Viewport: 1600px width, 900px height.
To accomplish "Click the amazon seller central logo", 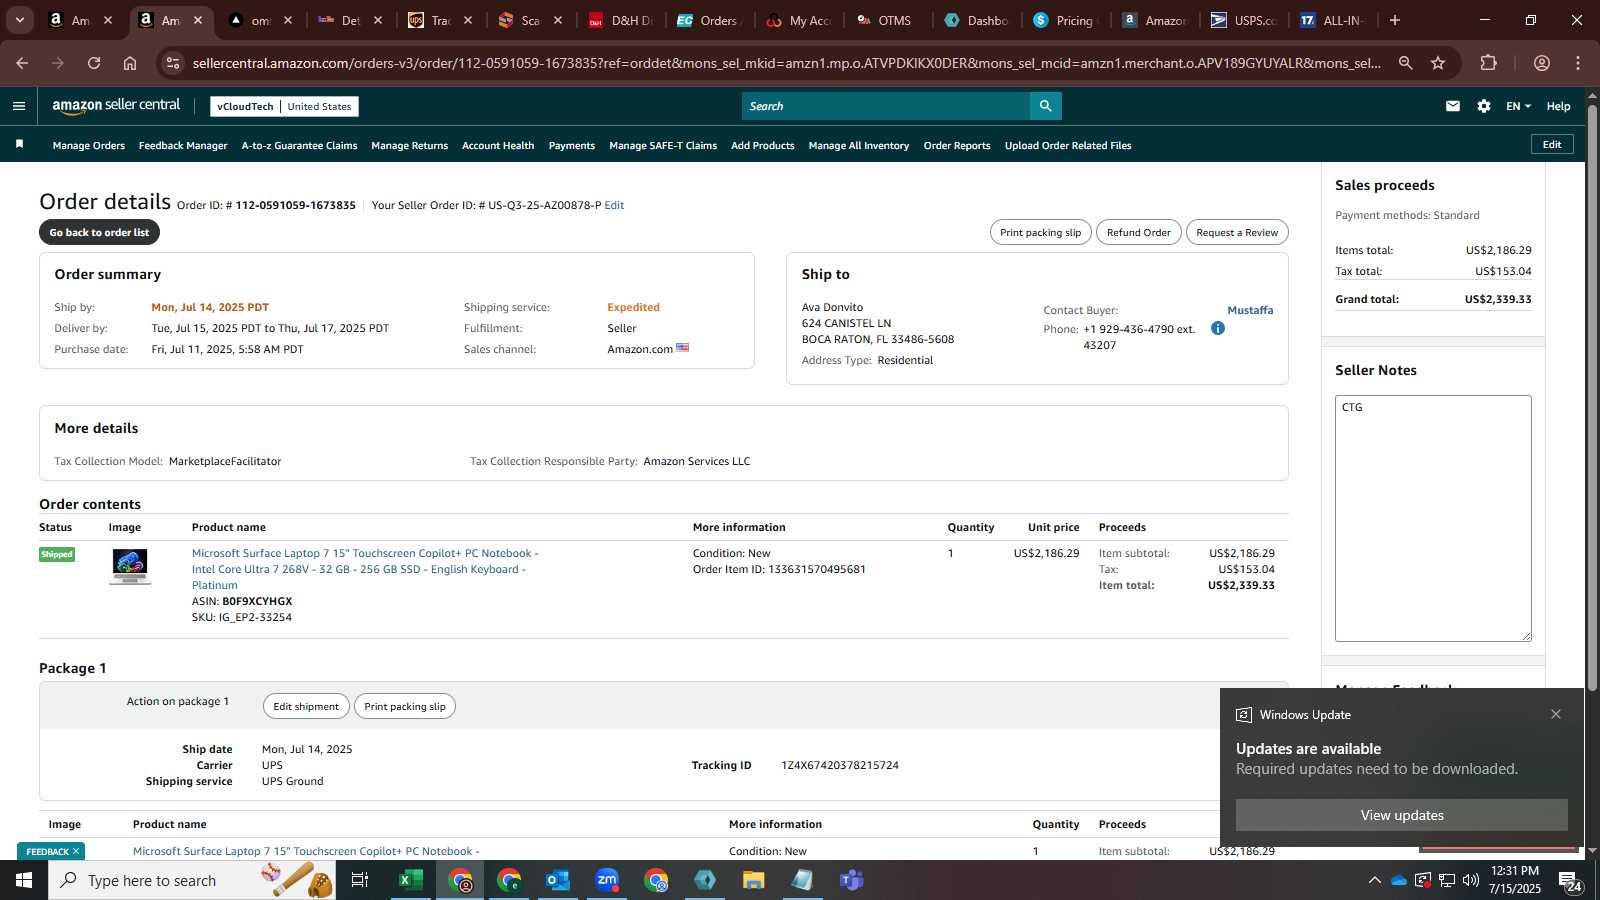I will click(x=116, y=105).
